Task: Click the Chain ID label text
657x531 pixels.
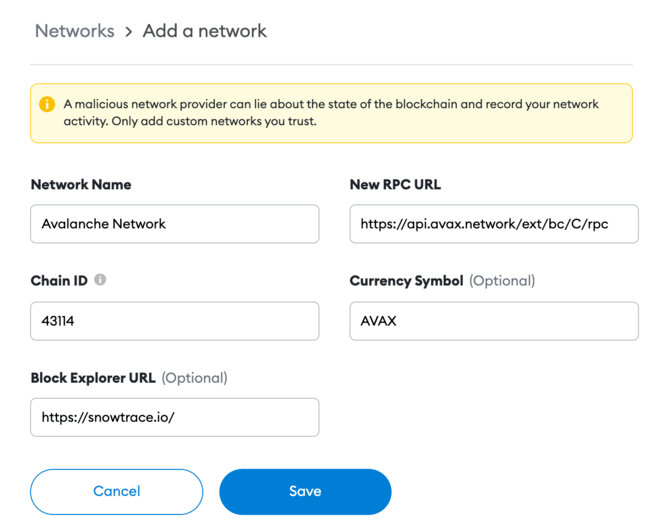Action: (60, 281)
